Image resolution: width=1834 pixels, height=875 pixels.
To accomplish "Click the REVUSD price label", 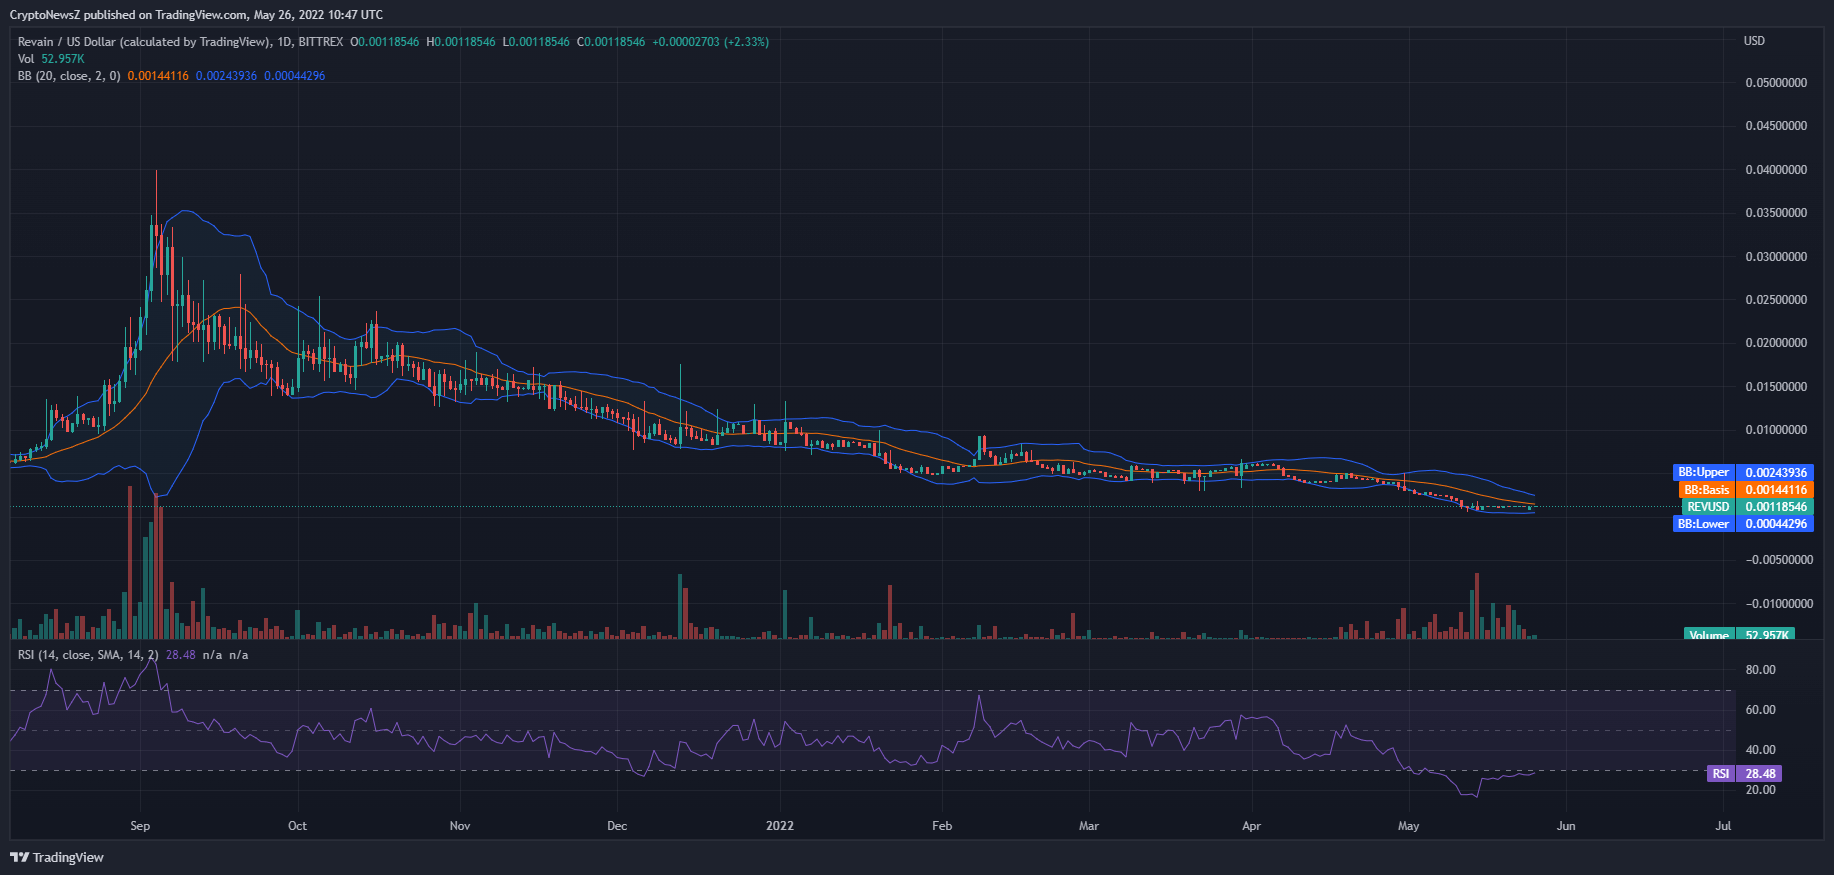I will click(1747, 507).
